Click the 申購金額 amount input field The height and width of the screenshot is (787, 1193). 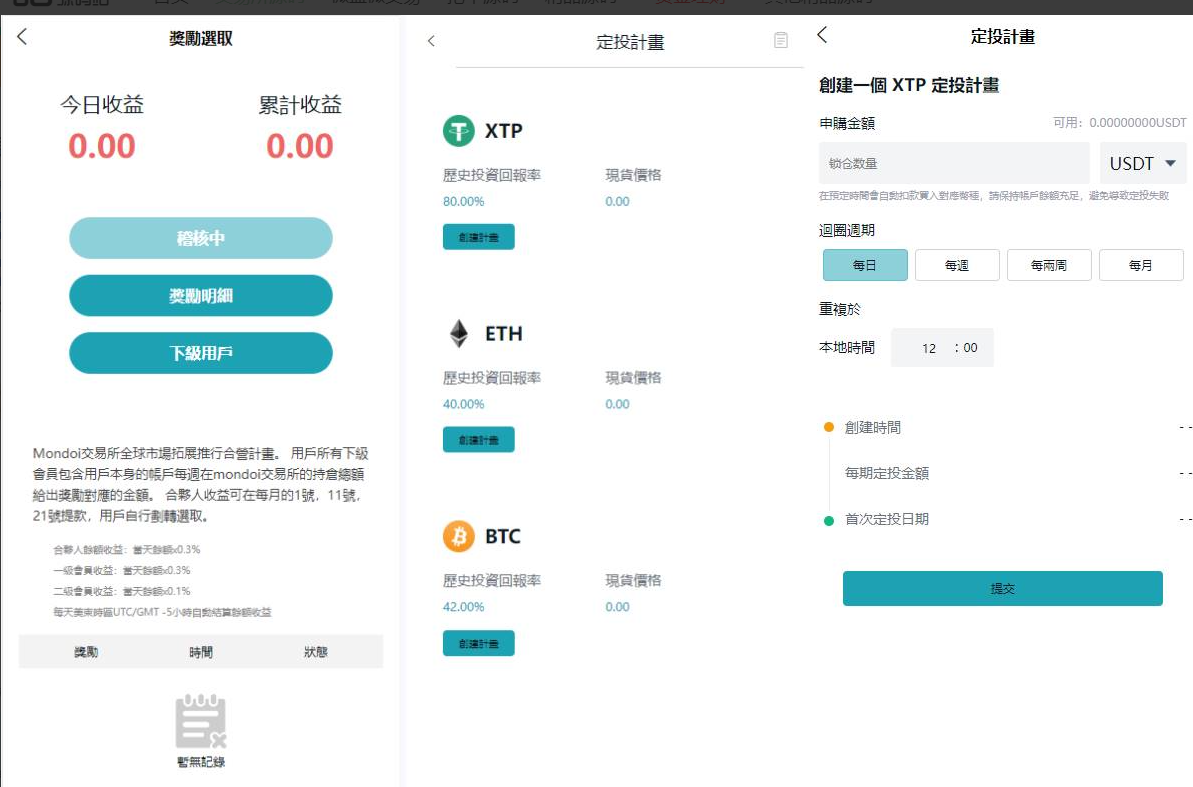pos(953,163)
